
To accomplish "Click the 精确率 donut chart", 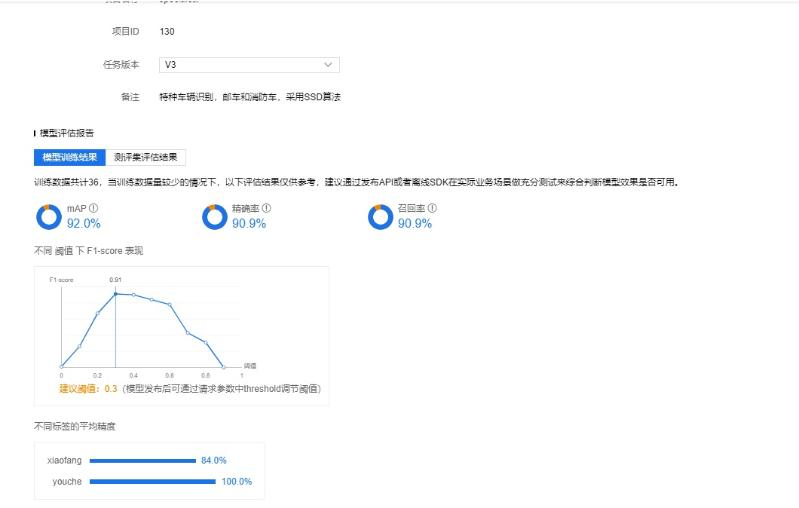I will click(215, 217).
